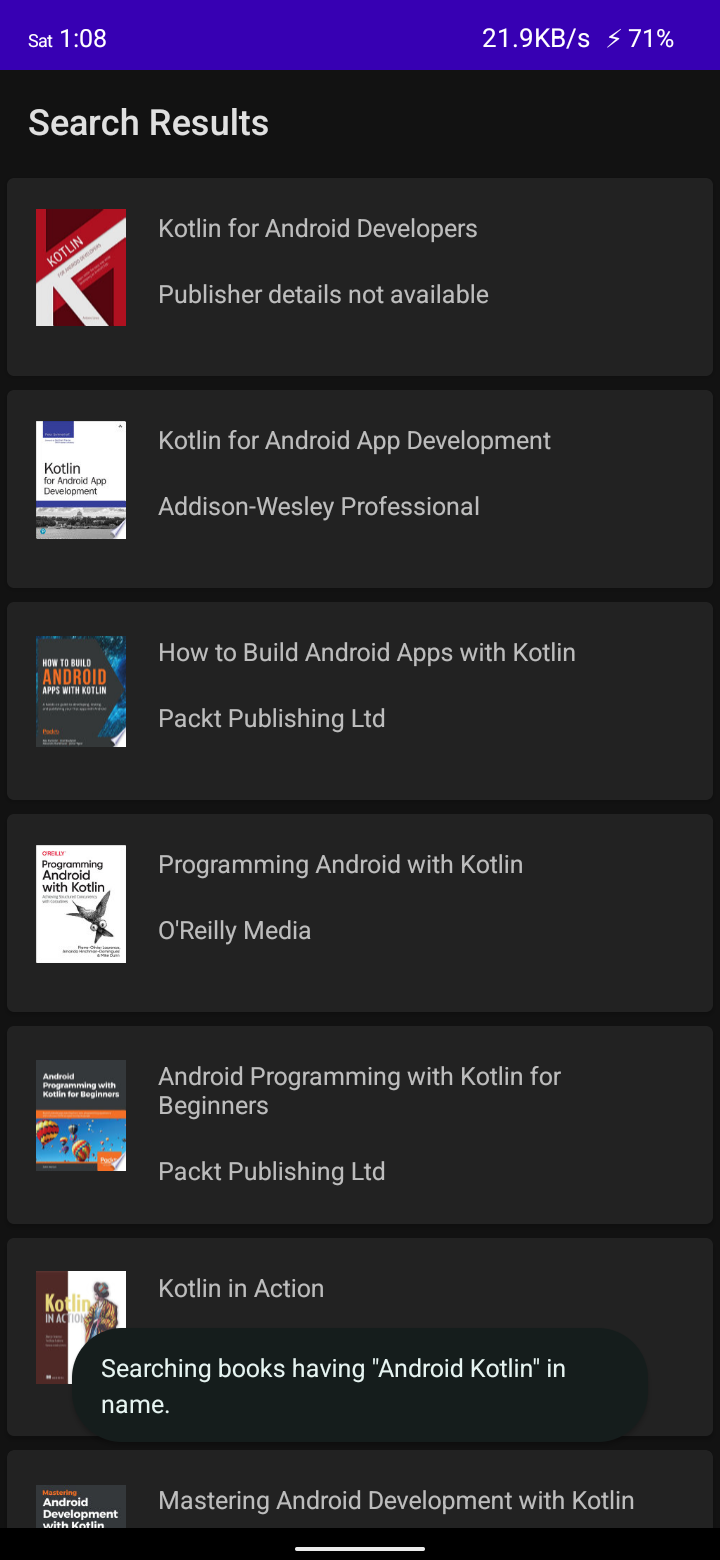Open Kotlin for Android App Development cover
The width and height of the screenshot is (720, 1560).
click(81, 480)
